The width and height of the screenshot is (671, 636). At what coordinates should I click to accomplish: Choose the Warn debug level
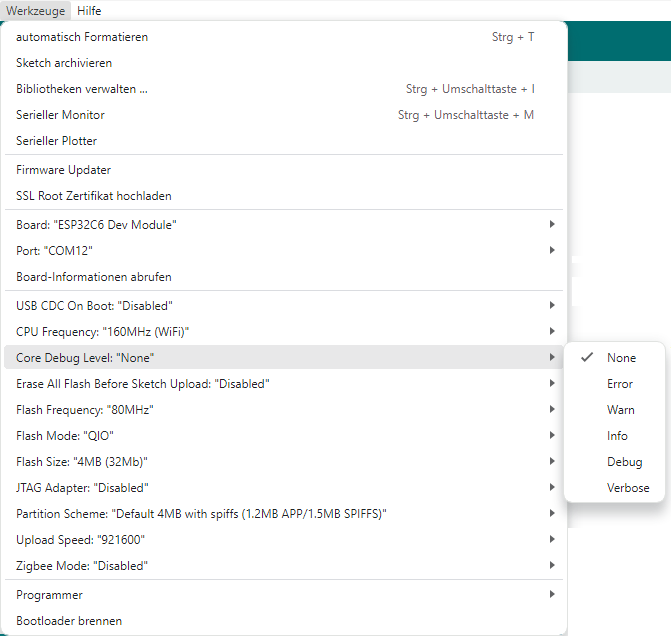(620, 410)
